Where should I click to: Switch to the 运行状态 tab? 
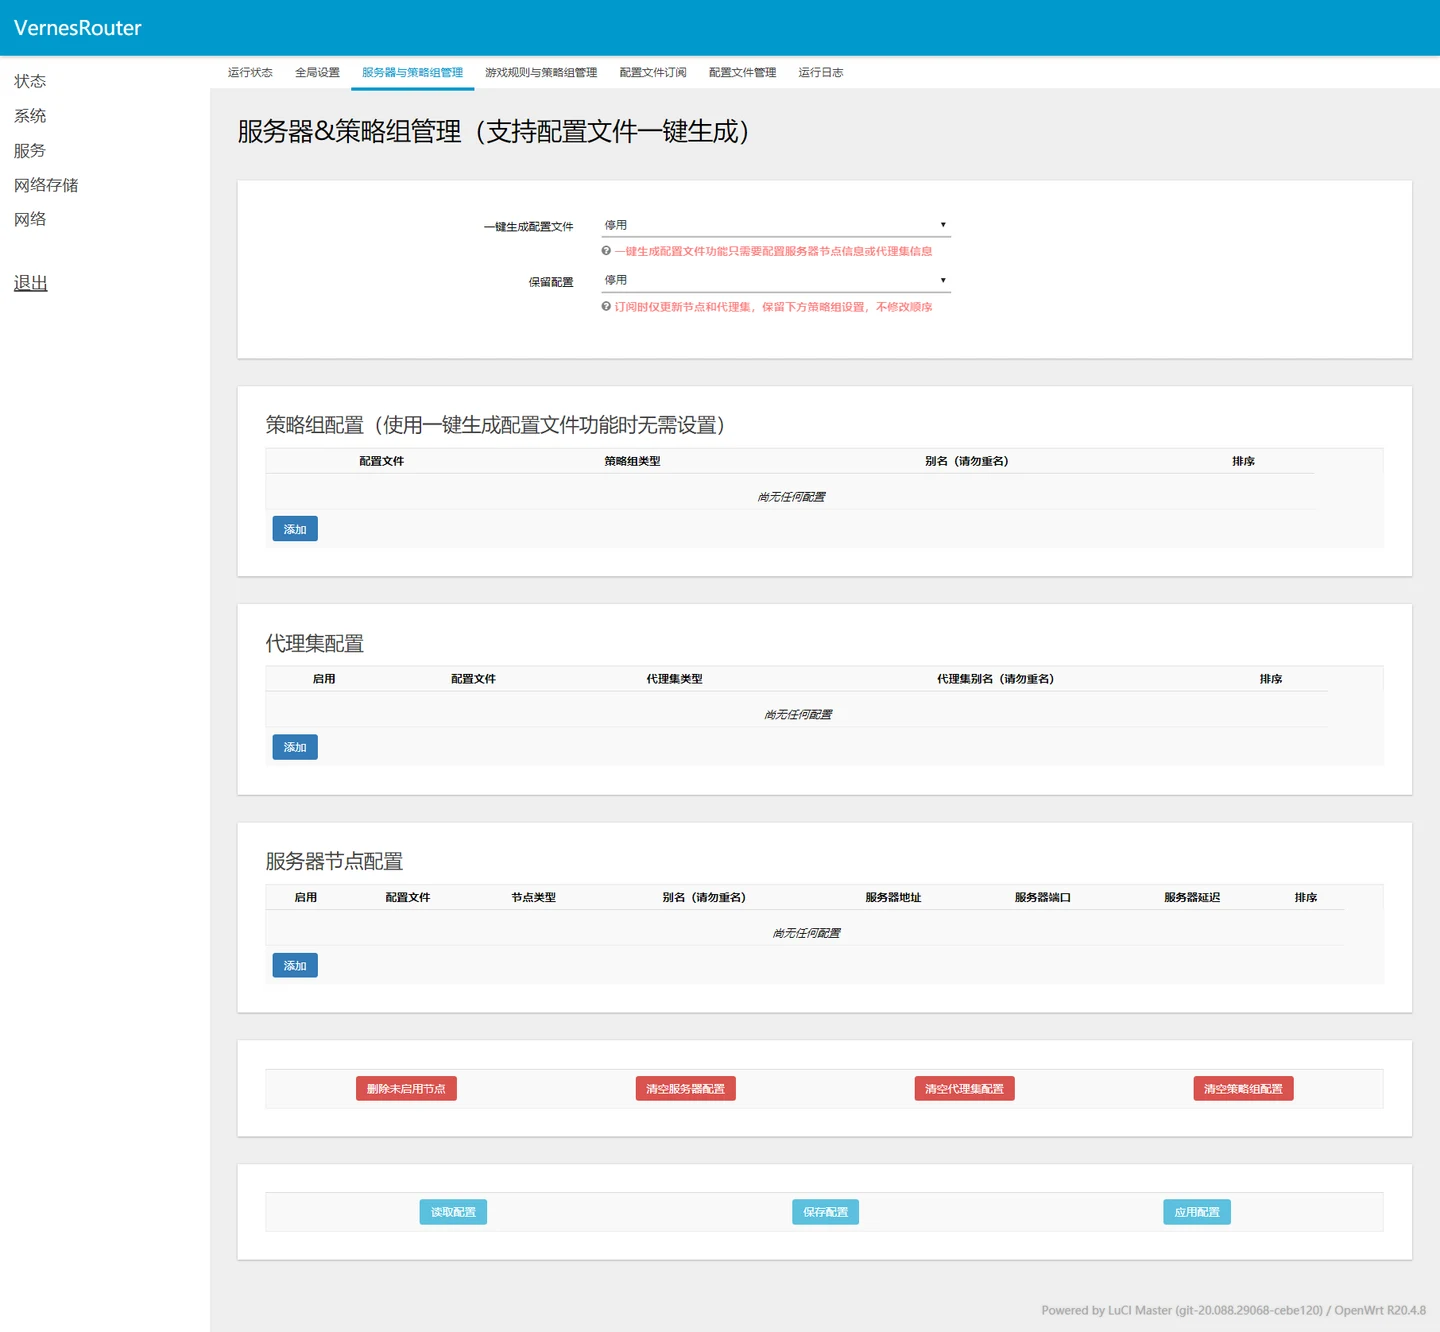(x=250, y=72)
